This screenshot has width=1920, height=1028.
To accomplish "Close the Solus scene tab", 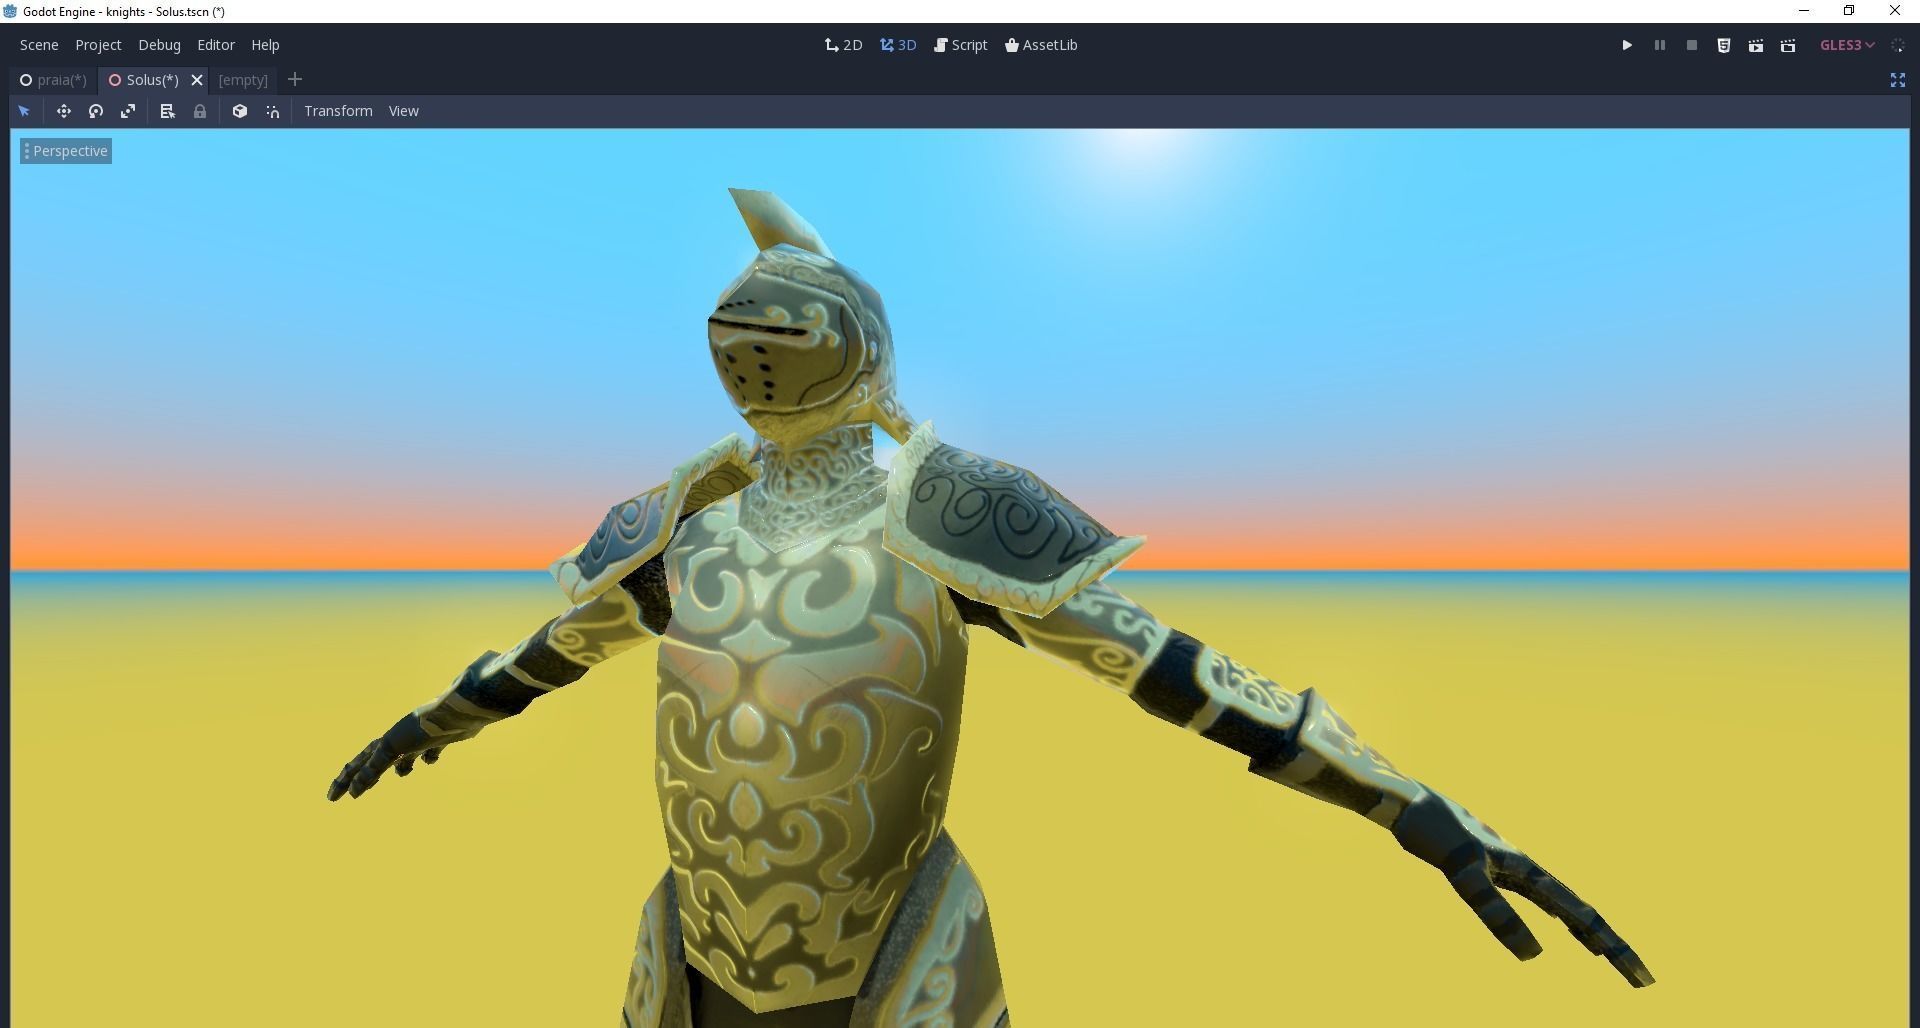I will (x=197, y=80).
